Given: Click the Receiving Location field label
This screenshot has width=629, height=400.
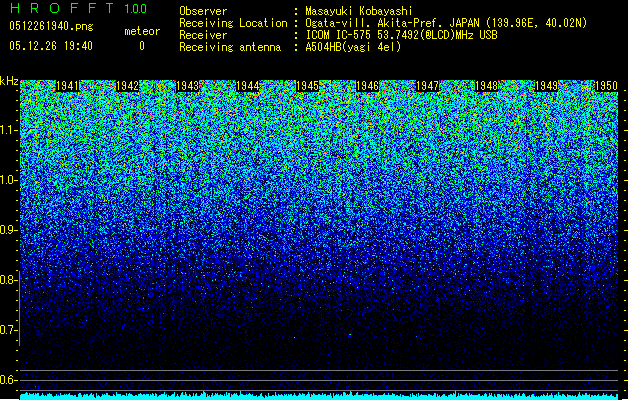Looking at the screenshot, I should point(233,23).
